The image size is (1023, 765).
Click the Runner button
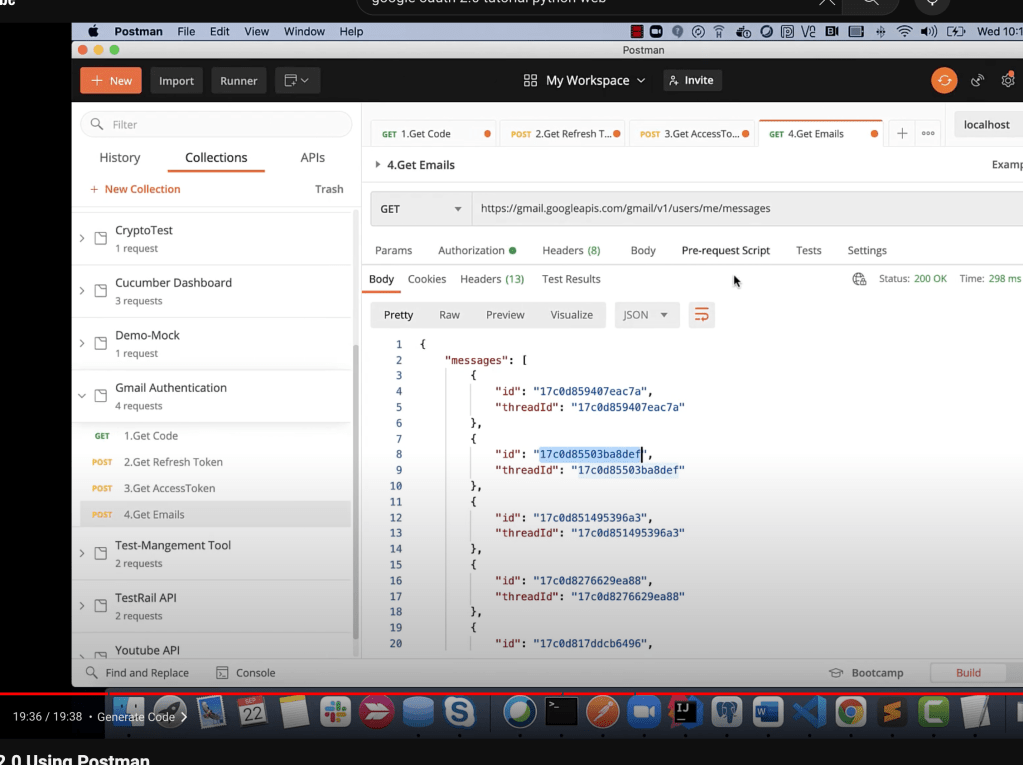[x=239, y=80]
